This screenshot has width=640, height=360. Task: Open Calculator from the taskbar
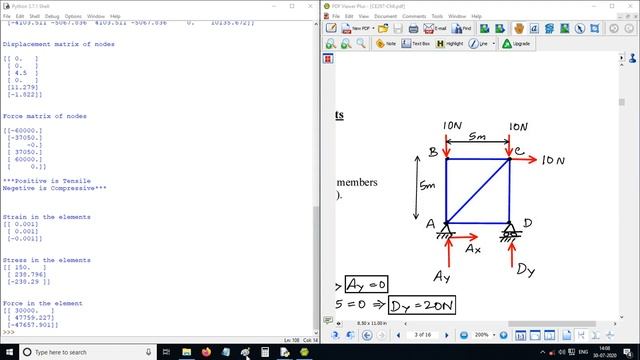(x=265, y=352)
